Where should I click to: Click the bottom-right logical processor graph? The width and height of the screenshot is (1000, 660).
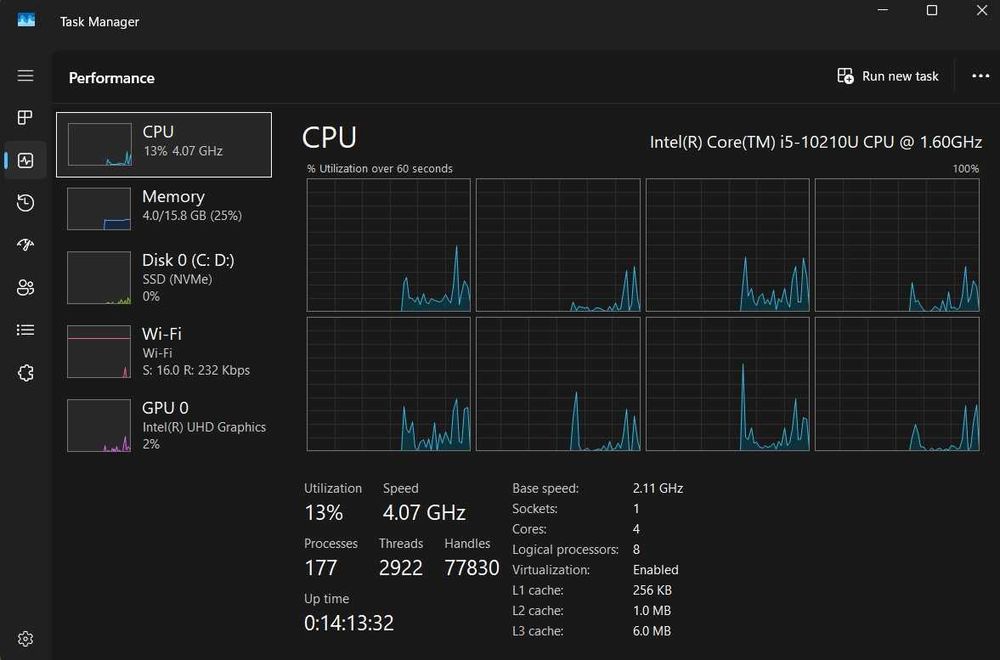click(897, 384)
